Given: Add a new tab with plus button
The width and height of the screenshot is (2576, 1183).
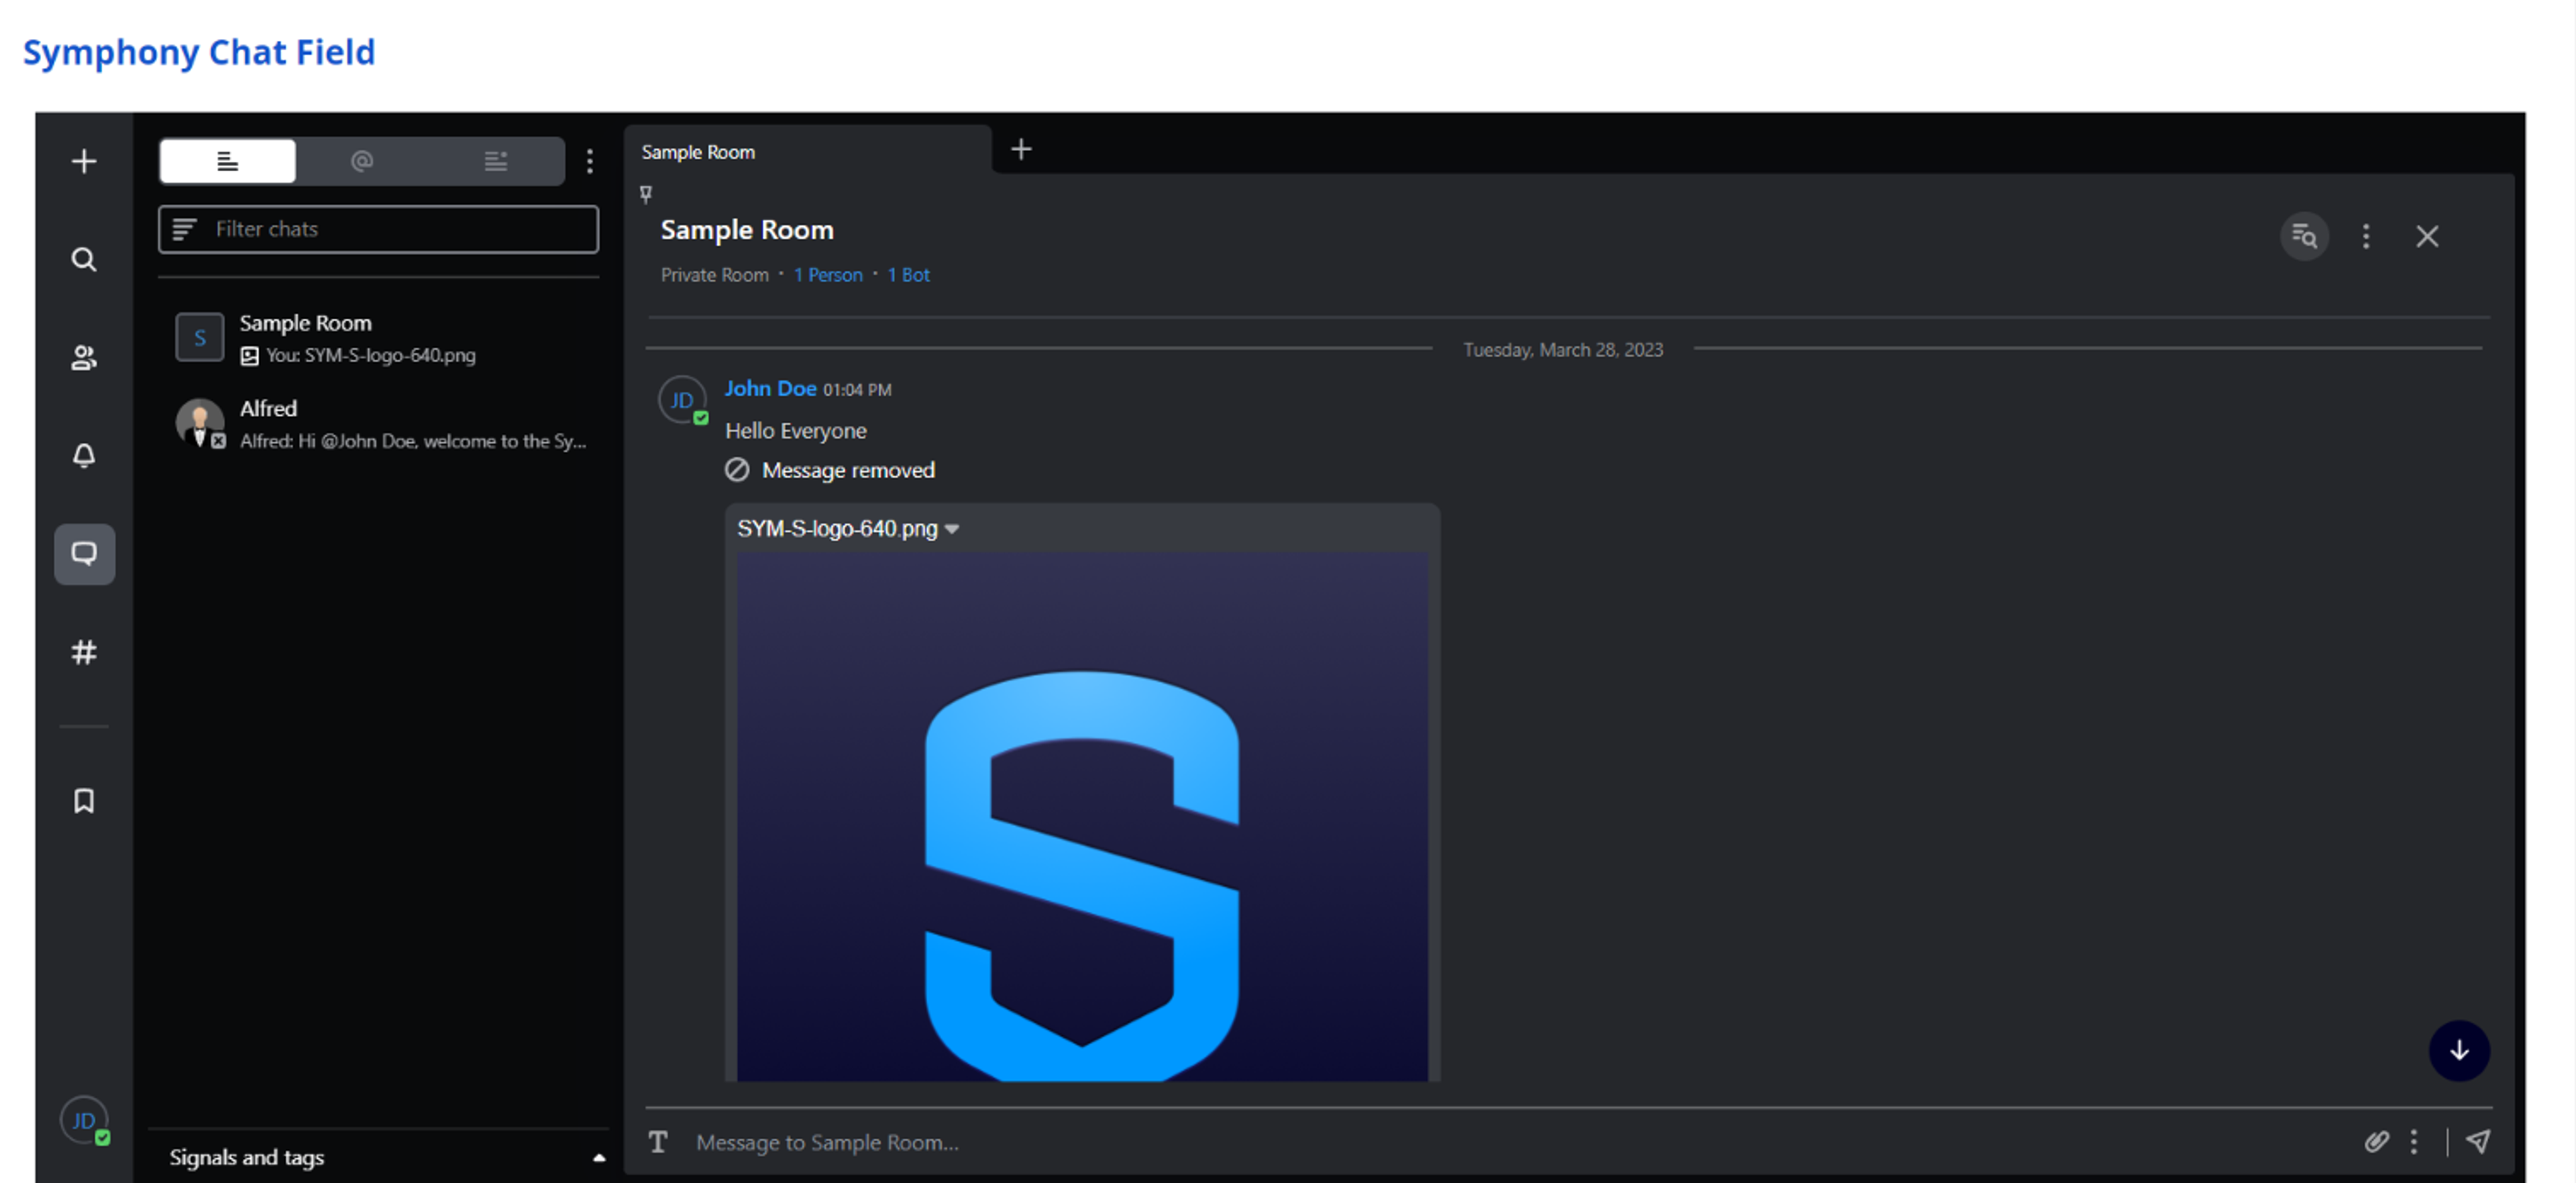Looking at the screenshot, I should pos(1021,149).
